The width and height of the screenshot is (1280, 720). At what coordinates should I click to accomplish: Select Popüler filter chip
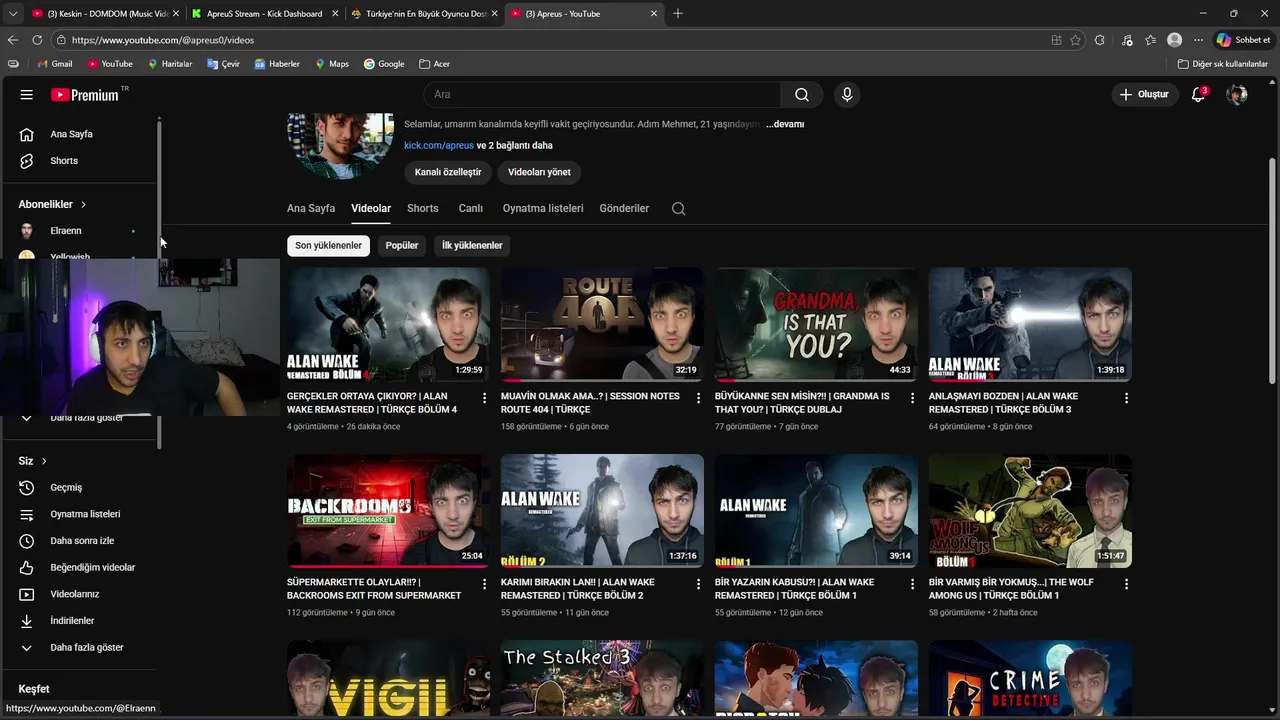pos(402,245)
